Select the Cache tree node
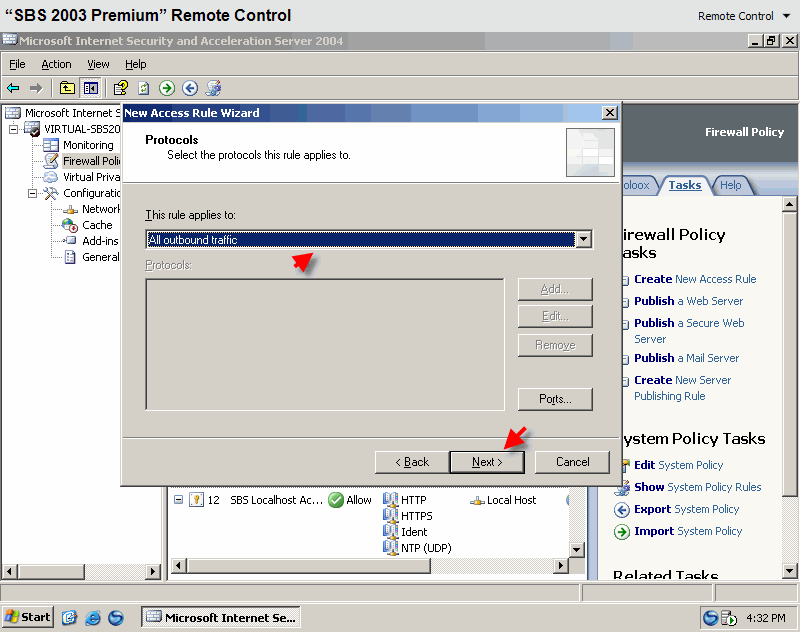The image size is (800, 632). tap(97, 225)
